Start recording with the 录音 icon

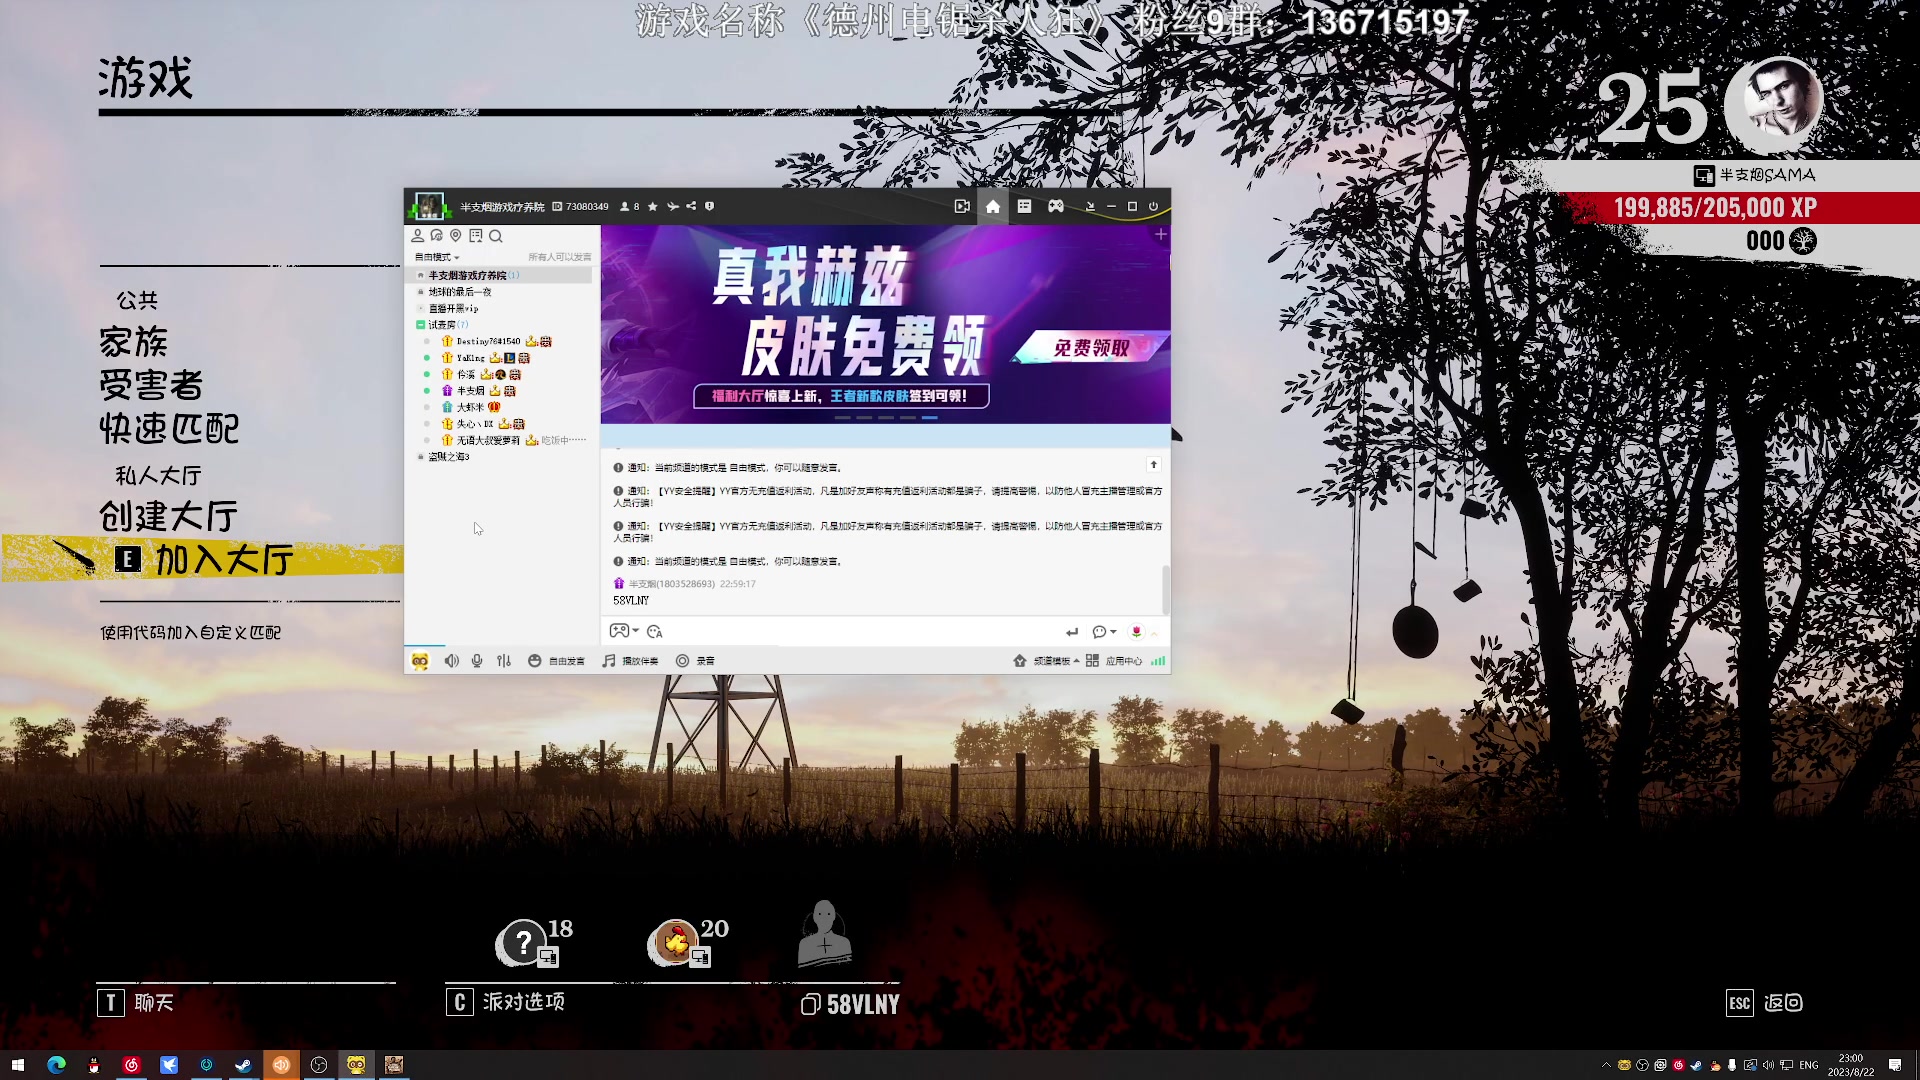(x=694, y=661)
